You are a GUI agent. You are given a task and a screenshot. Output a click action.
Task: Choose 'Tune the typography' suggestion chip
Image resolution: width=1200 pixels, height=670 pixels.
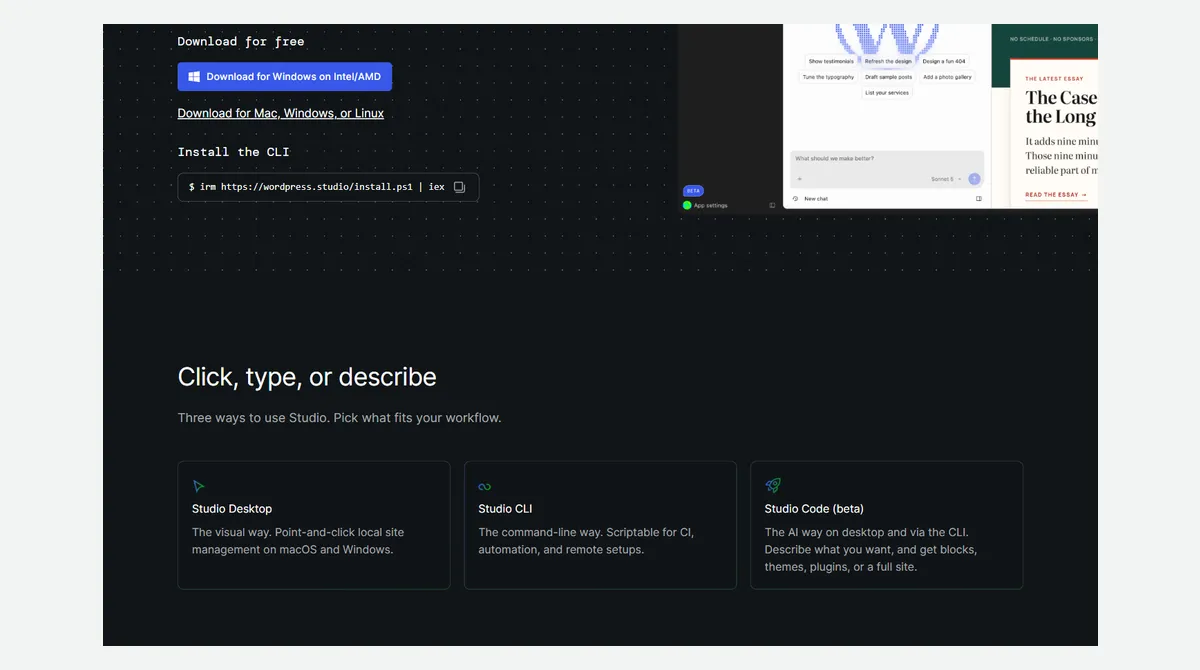click(828, 77)
